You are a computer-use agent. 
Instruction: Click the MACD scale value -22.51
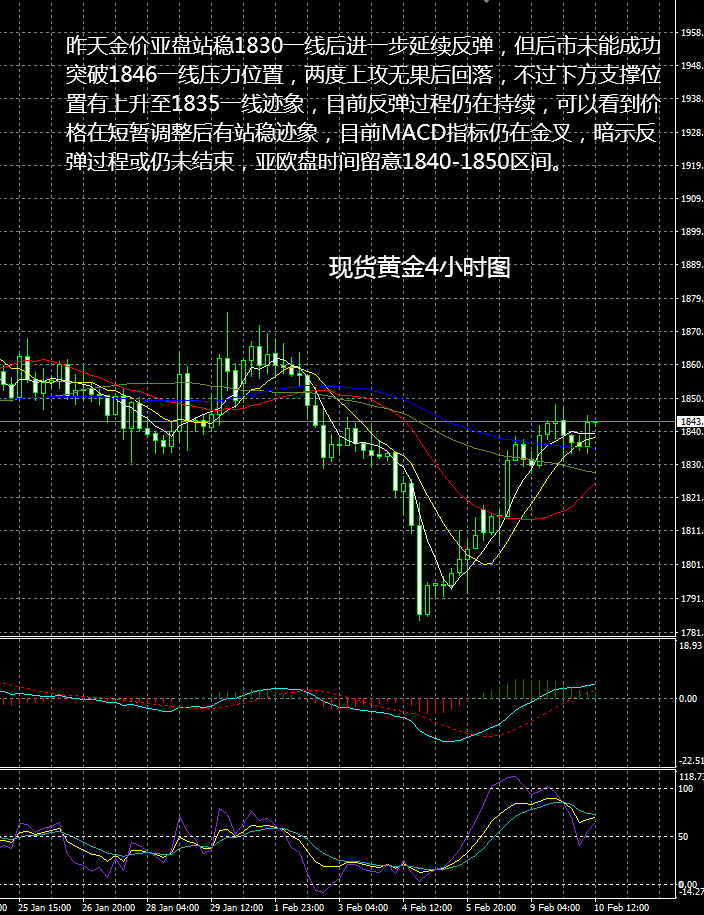coord(691,760)
